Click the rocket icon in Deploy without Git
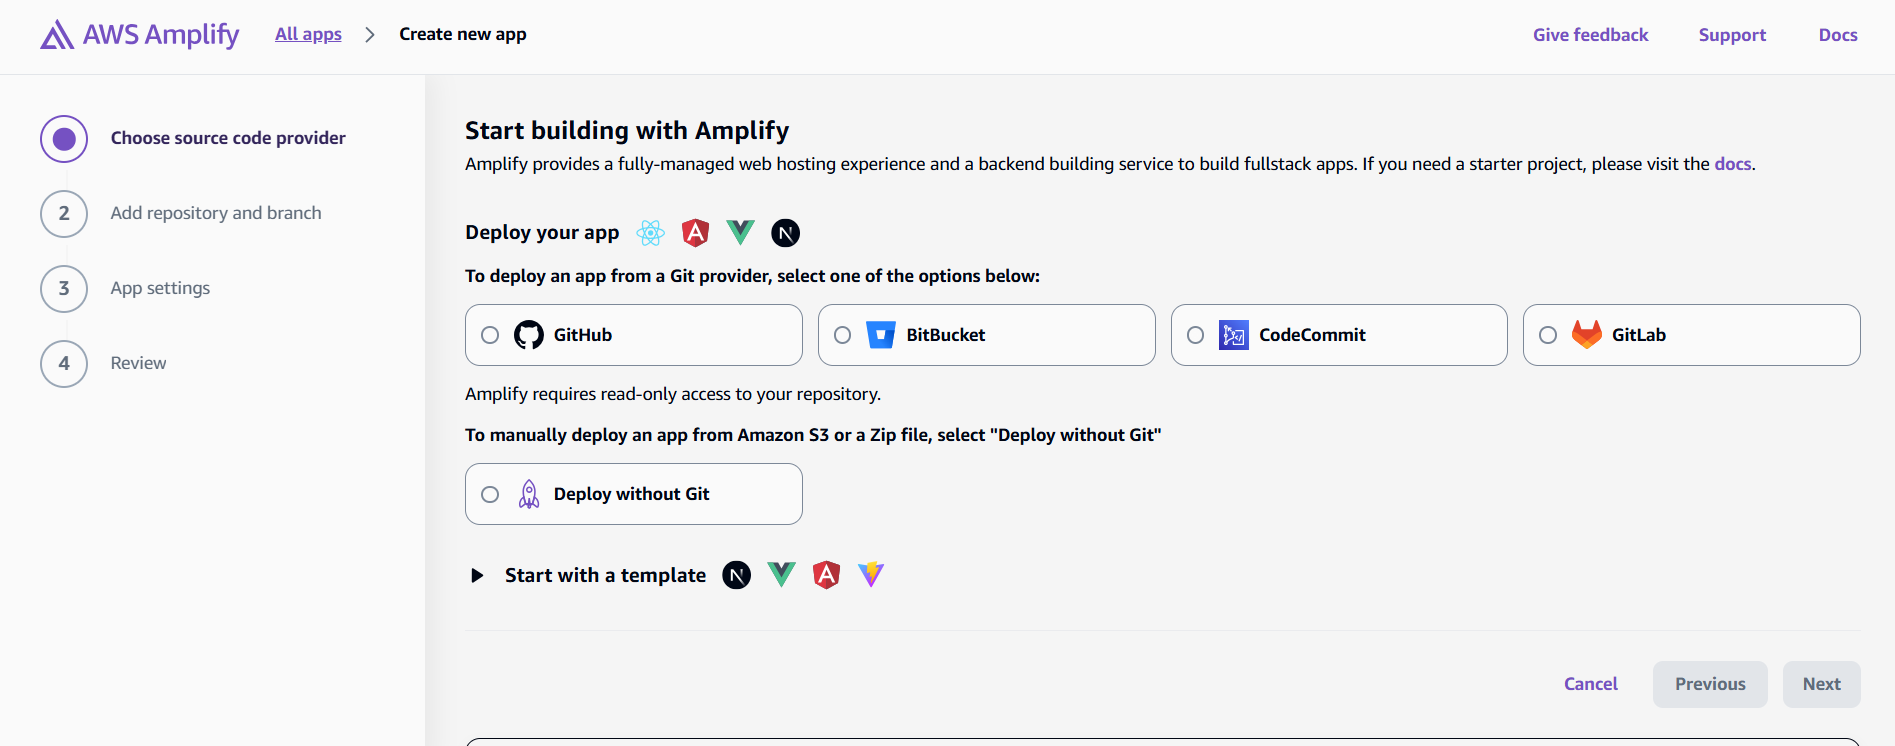 [x=528, y=493]
